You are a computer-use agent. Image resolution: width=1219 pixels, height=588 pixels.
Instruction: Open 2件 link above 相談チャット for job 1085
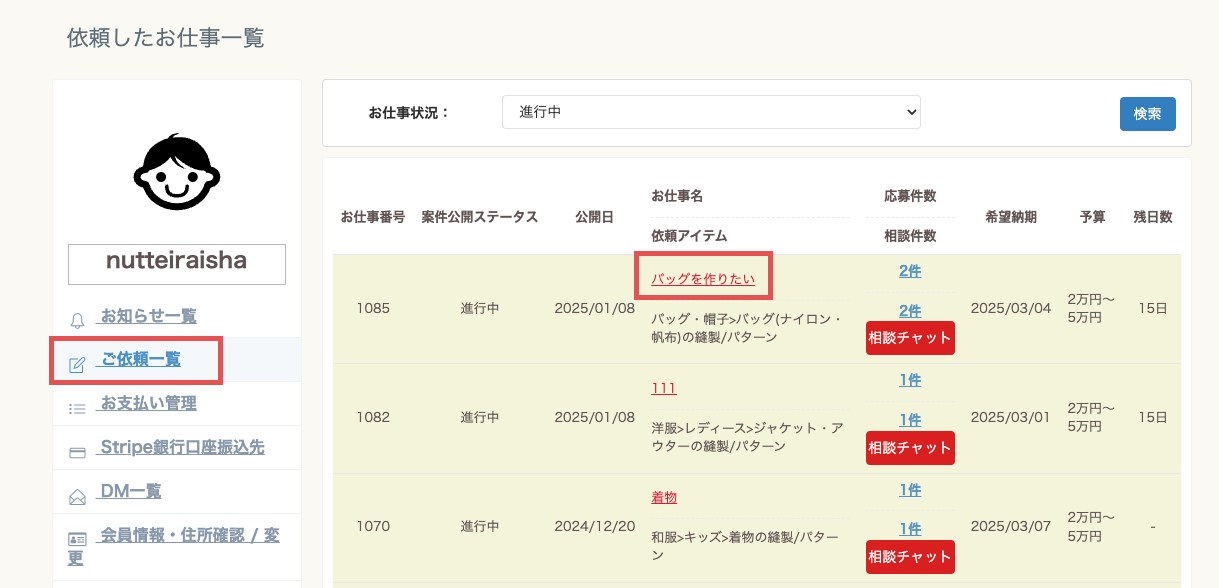910,311
